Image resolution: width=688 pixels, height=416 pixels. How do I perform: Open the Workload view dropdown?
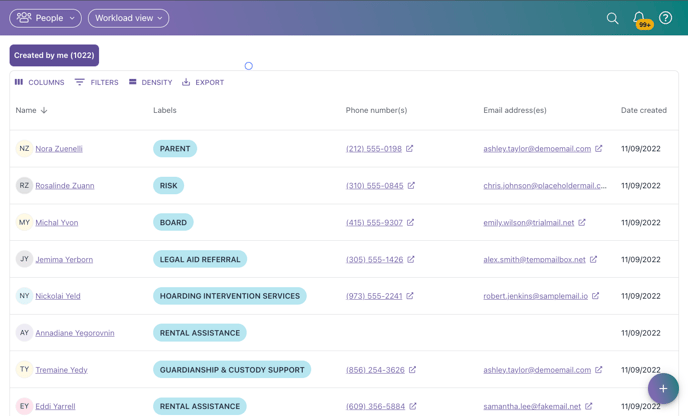tap(128, 18)
